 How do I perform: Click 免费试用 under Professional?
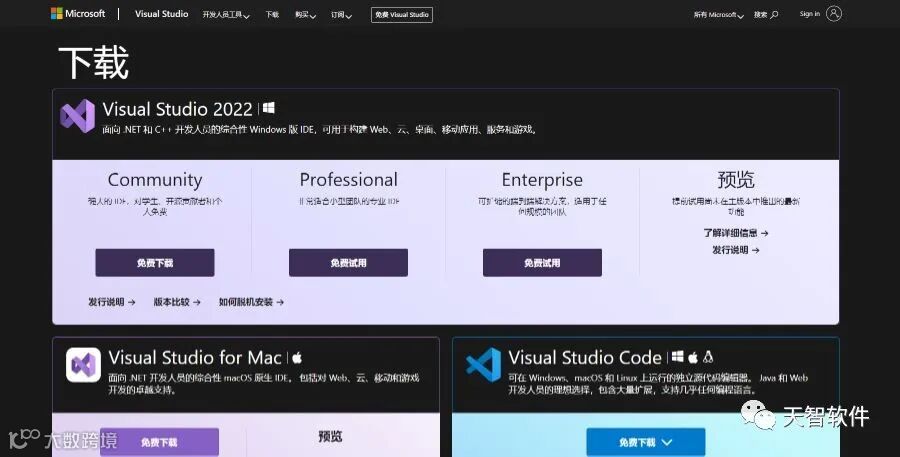pyautogui.click(x=348, y=263)
